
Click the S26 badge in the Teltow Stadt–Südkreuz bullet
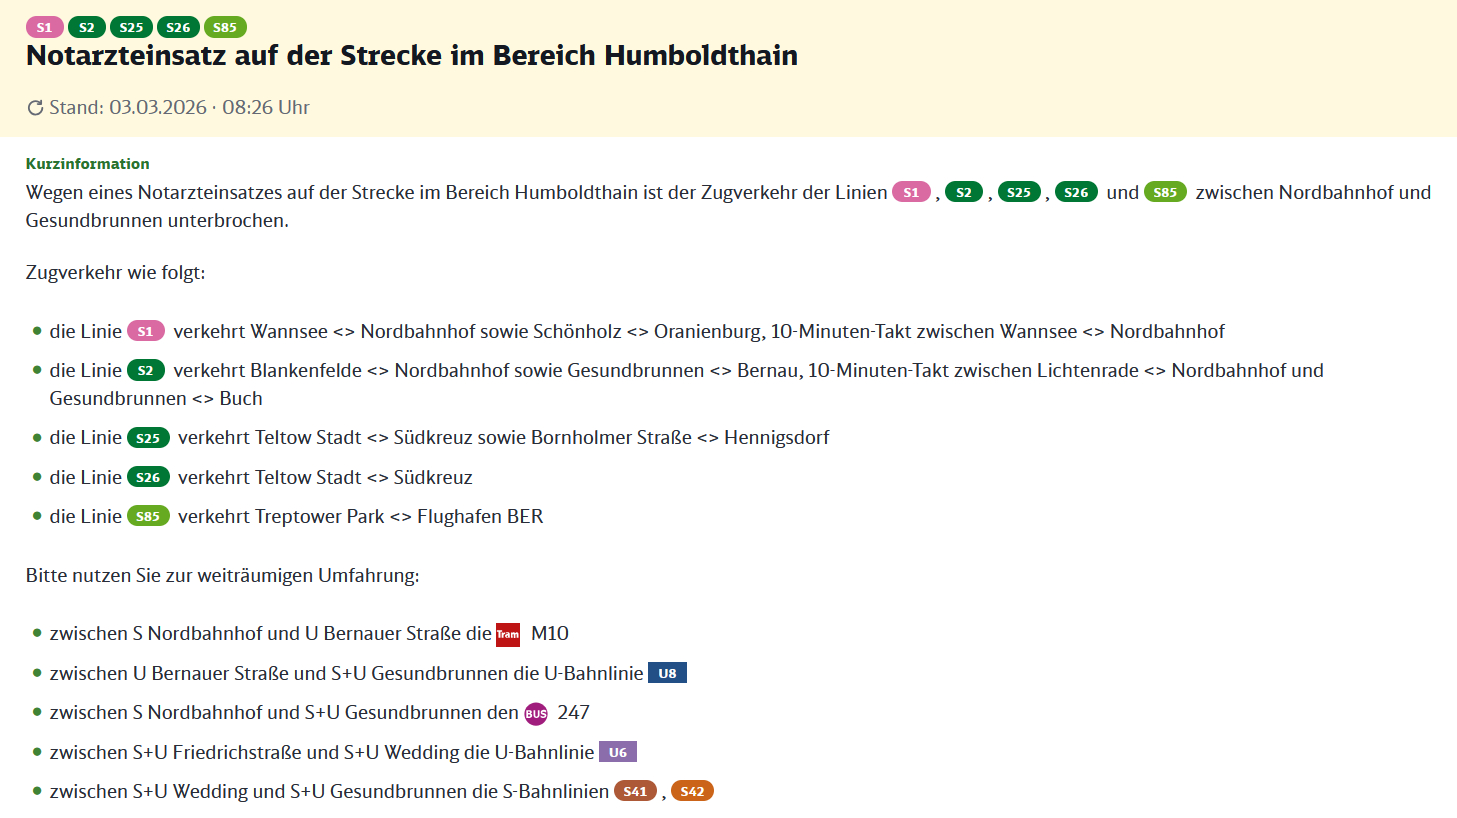pyautogui.click(x=148, y=478)
